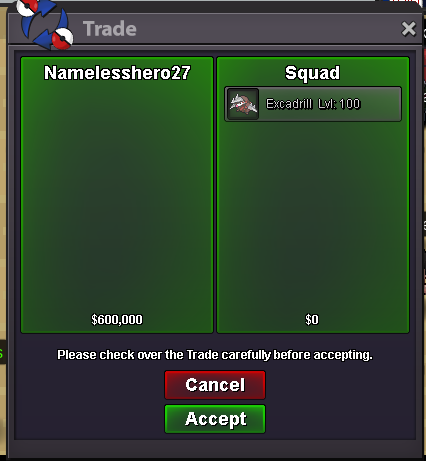
Task: Accept the trade offer
Action: coord(215,419)
